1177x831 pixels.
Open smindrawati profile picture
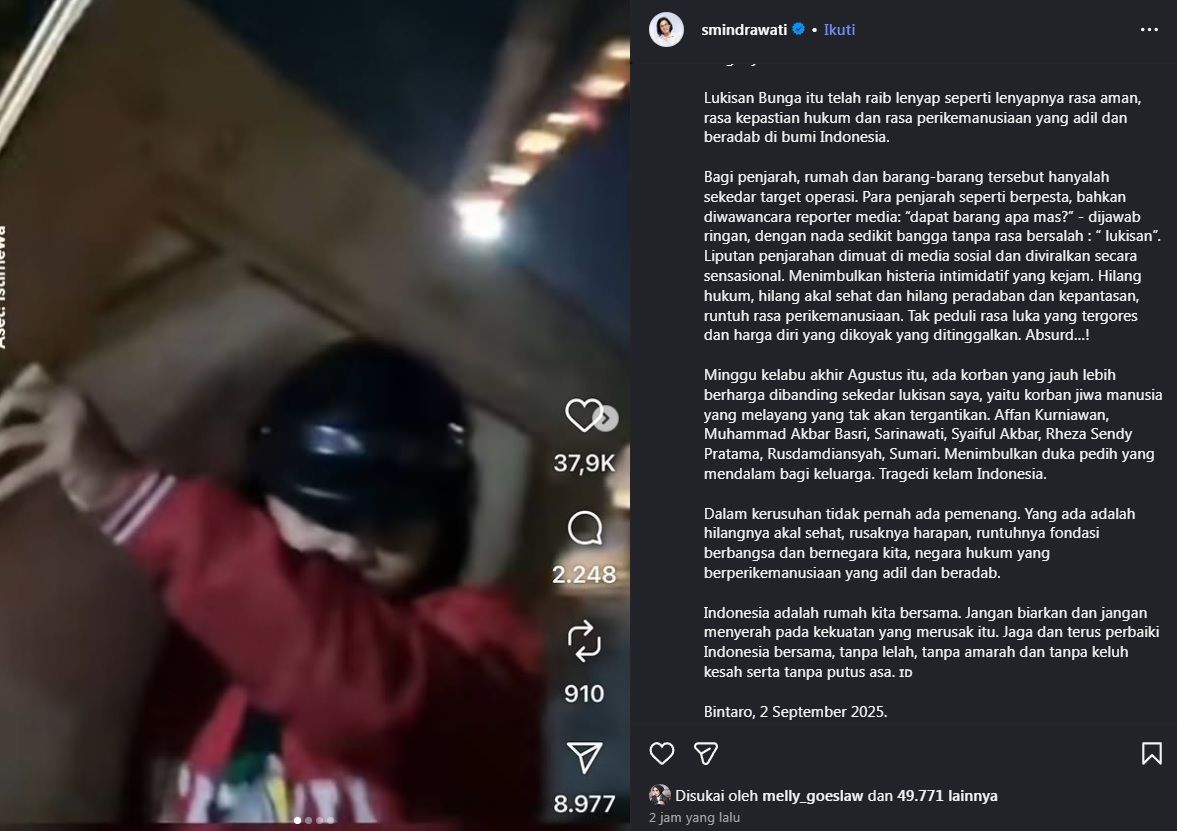(x=666, y=30)
